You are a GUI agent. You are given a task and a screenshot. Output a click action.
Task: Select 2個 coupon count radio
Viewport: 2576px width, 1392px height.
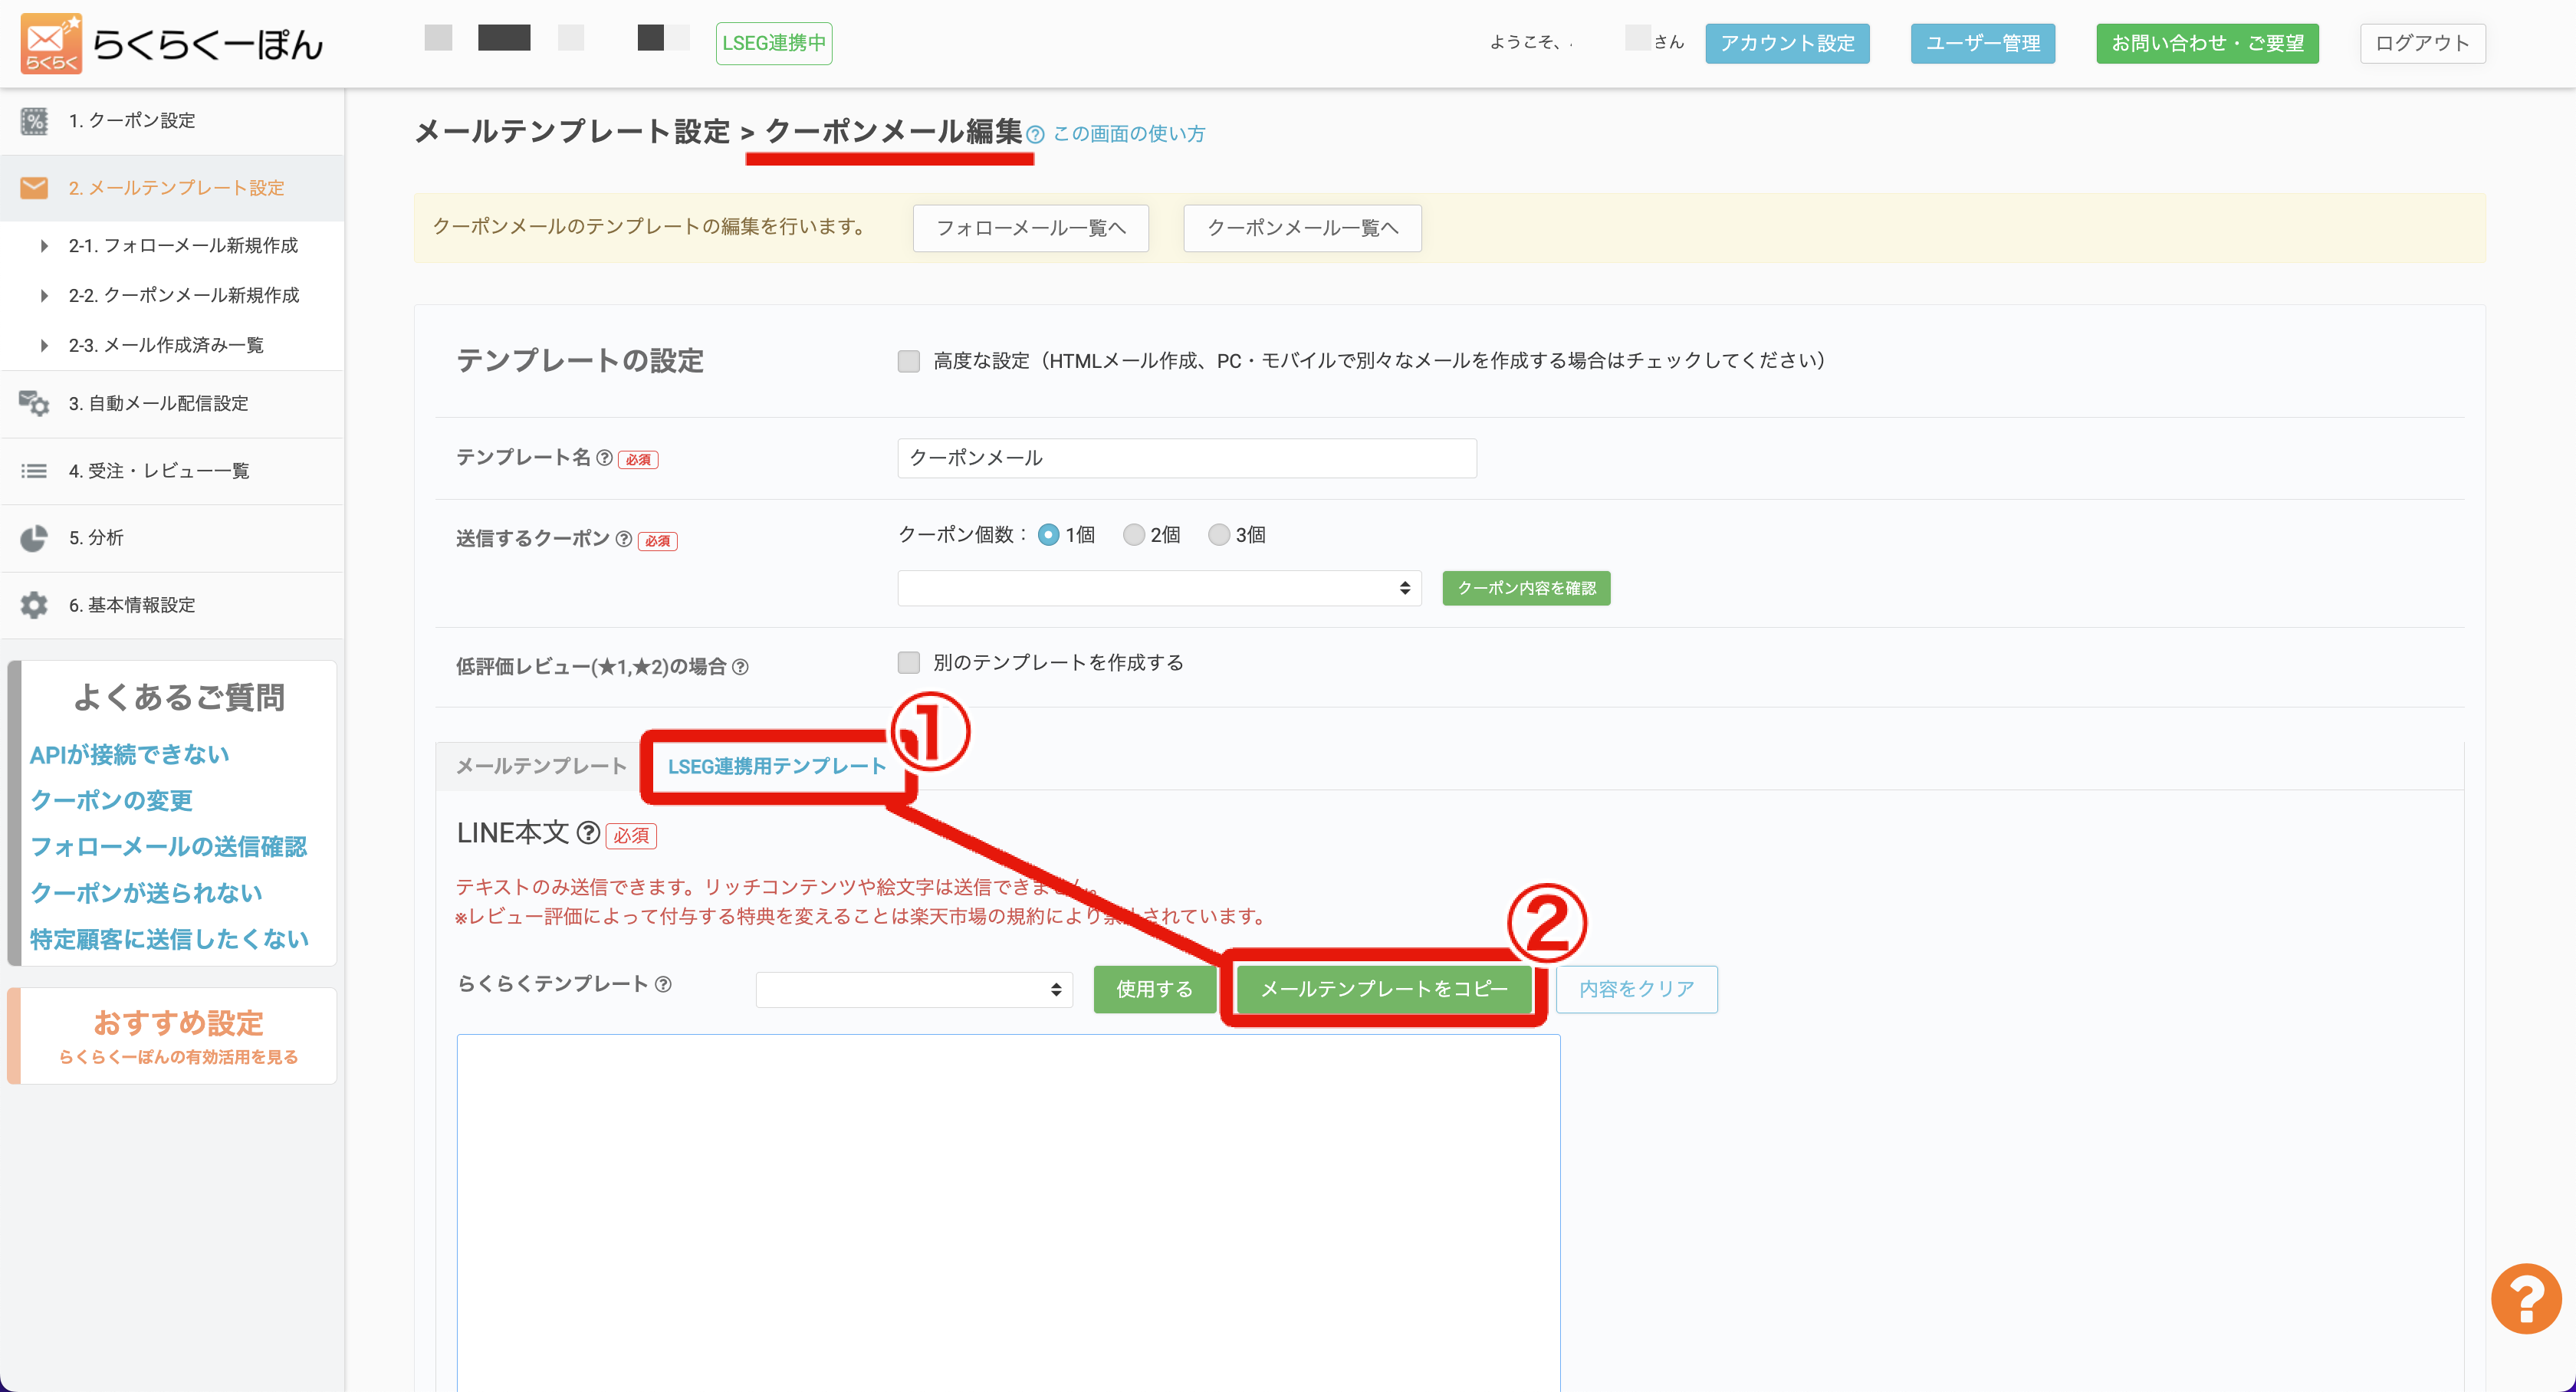tap(1133, 535)
